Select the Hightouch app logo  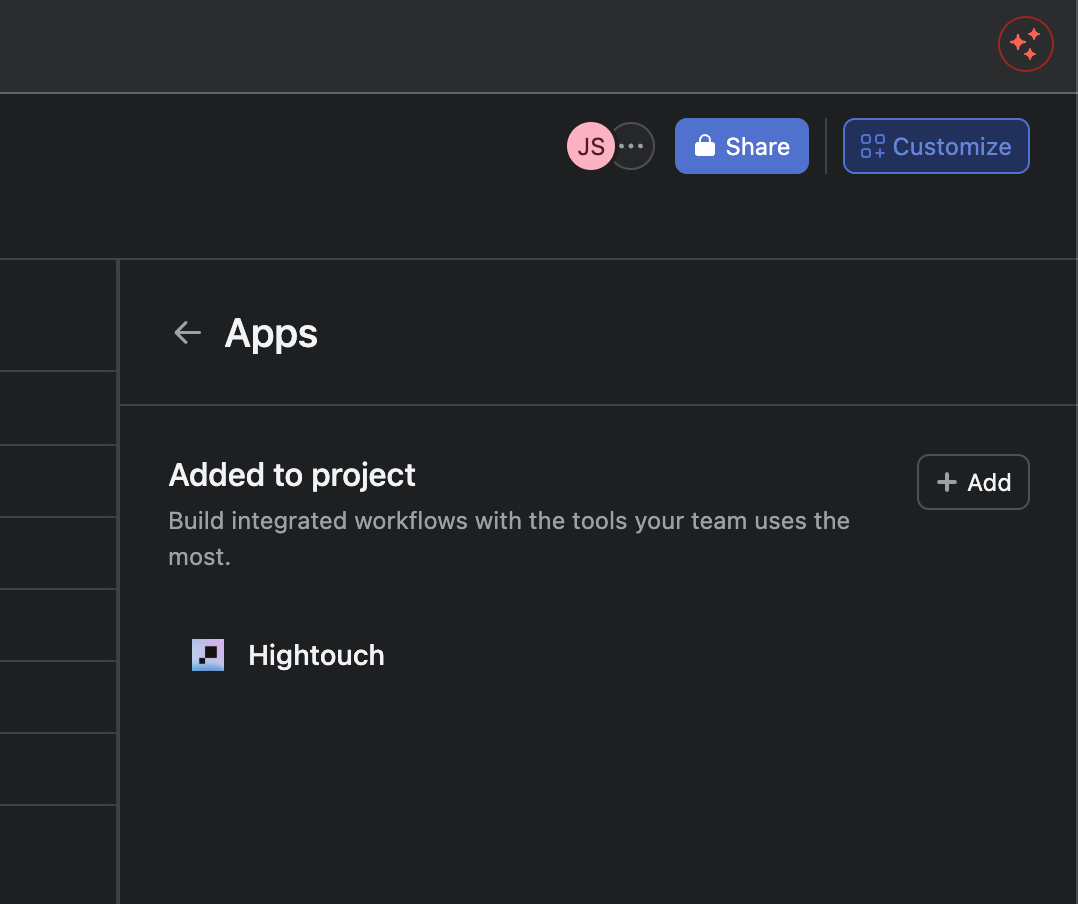click(208, 655)
